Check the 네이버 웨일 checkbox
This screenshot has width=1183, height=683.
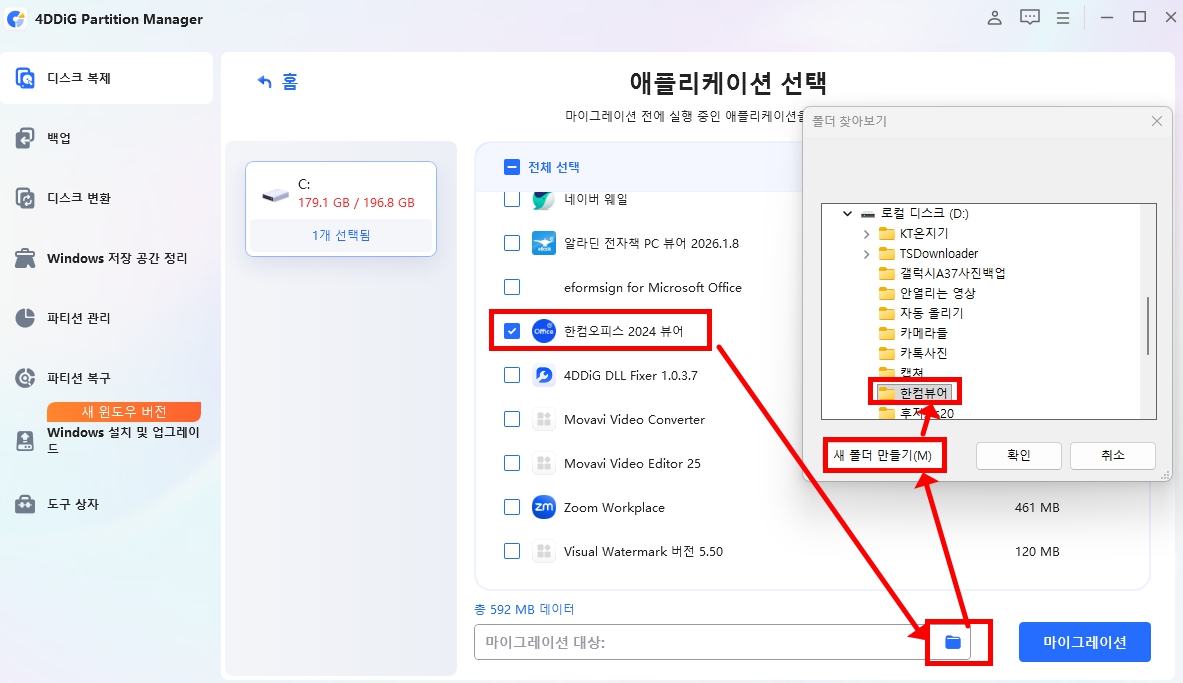click(x=512, y=199)
